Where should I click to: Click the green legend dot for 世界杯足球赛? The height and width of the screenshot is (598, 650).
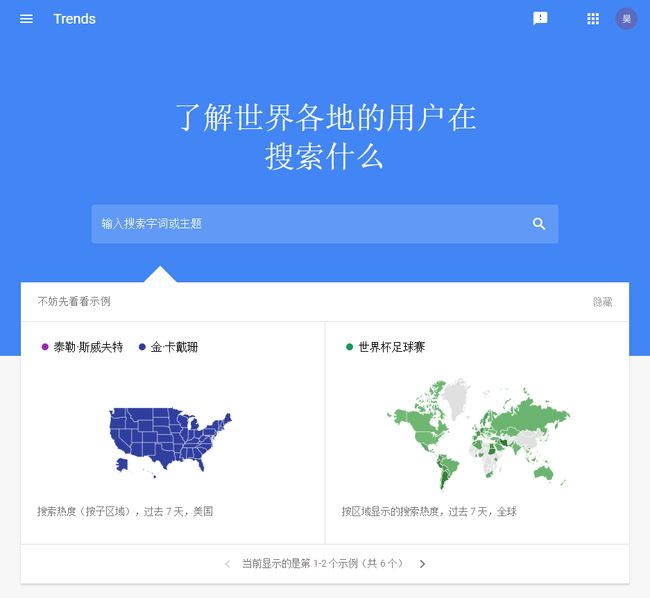(349, 347)
